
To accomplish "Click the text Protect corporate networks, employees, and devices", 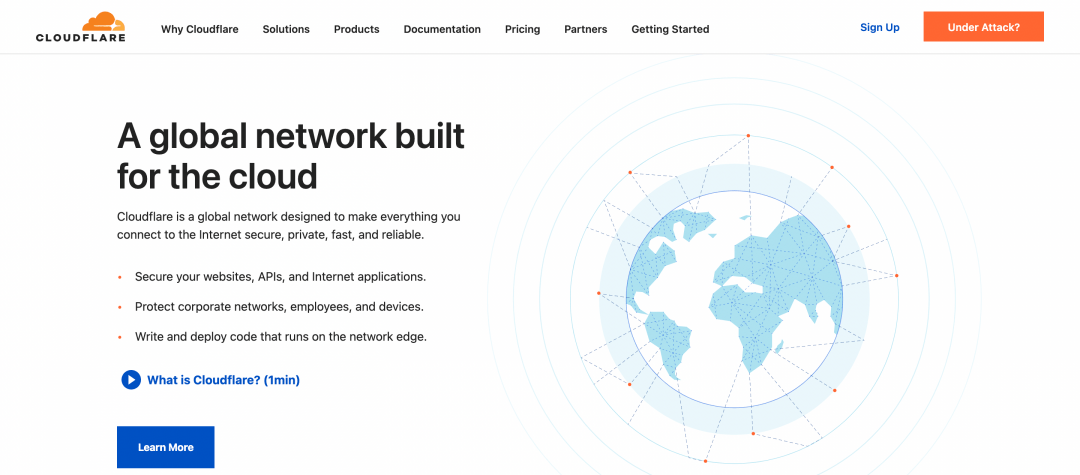I will click(x=279, y=307).
